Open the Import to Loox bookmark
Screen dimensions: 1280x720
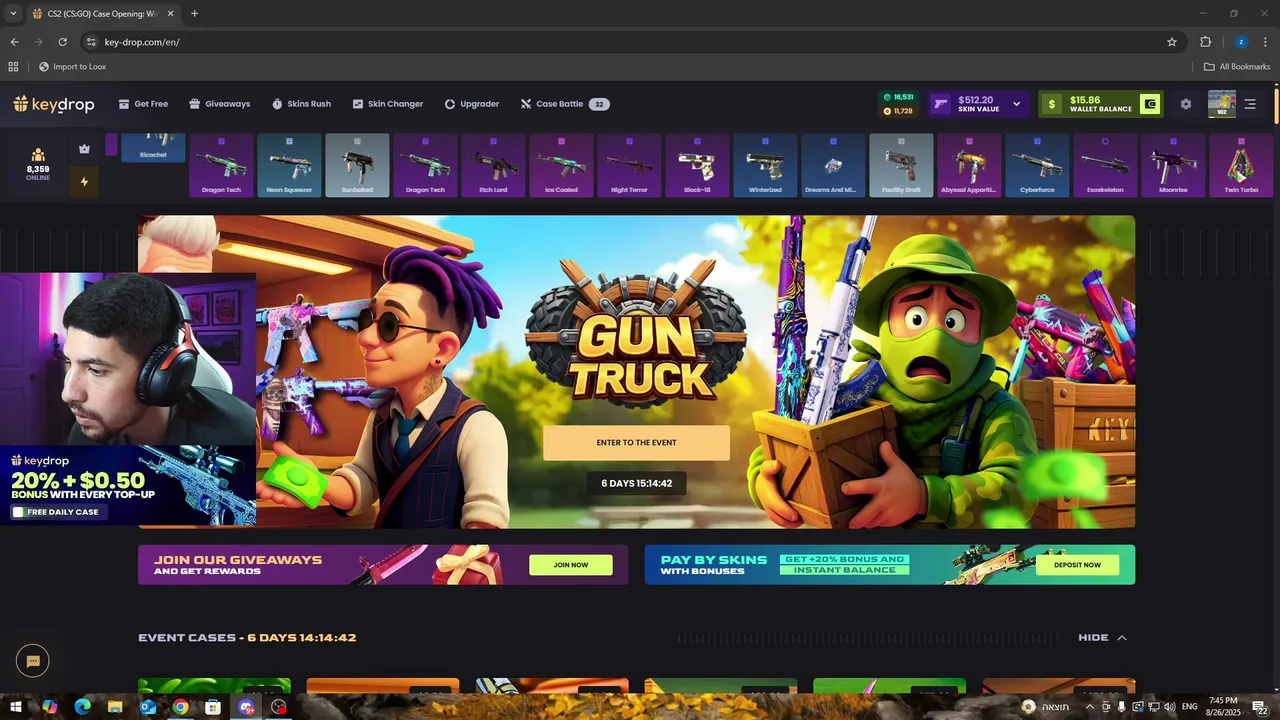point(73,67)
